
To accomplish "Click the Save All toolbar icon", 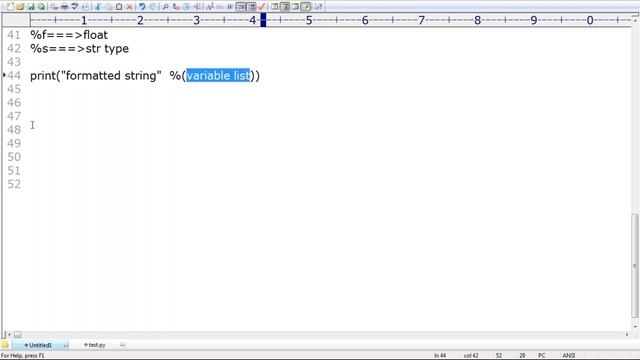I will [41, 7].
